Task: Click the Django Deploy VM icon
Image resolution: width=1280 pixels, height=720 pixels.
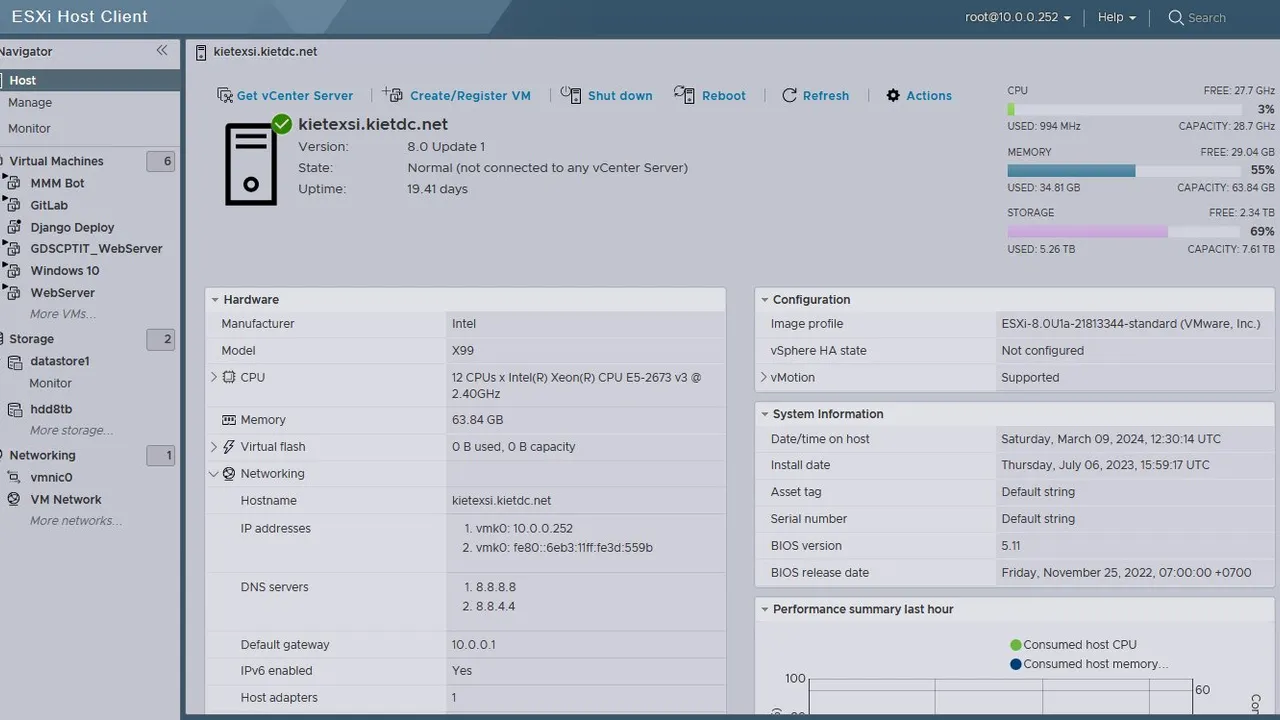Action: click(x=14, y=227)
